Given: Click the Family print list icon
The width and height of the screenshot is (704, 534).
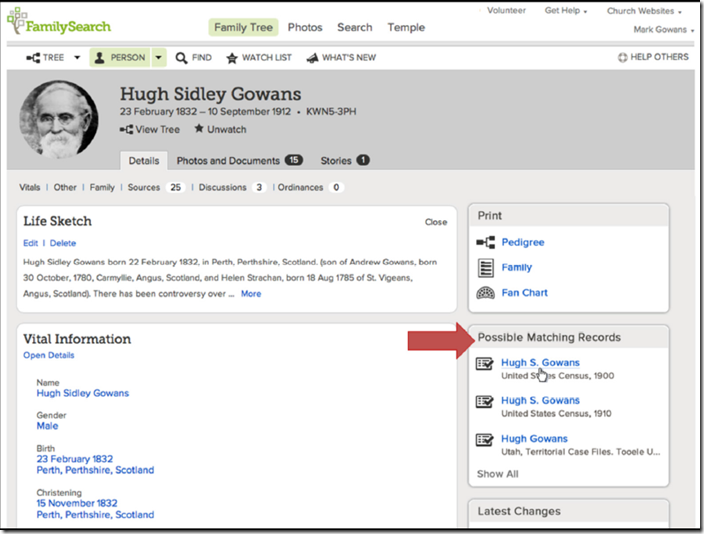Looking at the screenshot, I should point(486,268).
